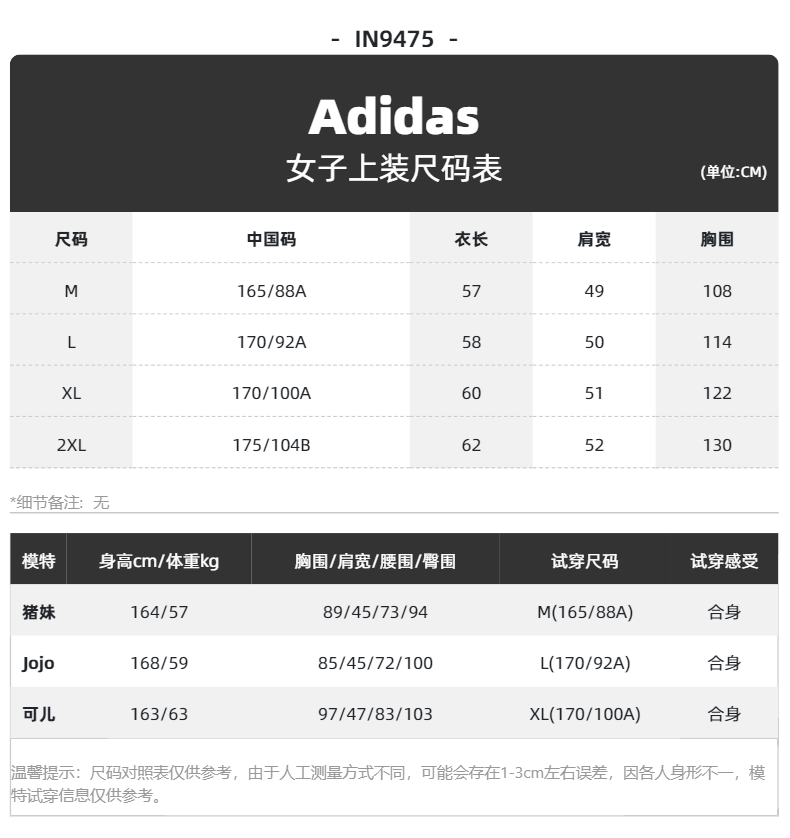Select the Adidas brand title

[x=394, y=117]
